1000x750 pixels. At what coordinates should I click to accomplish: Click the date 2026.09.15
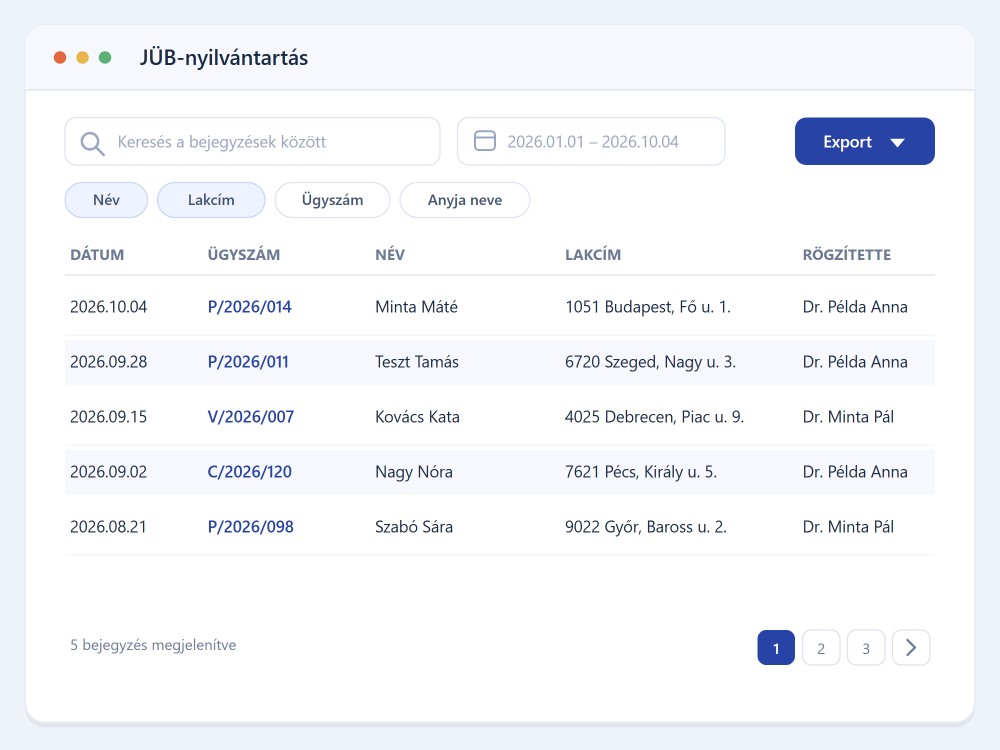point(108,416)
